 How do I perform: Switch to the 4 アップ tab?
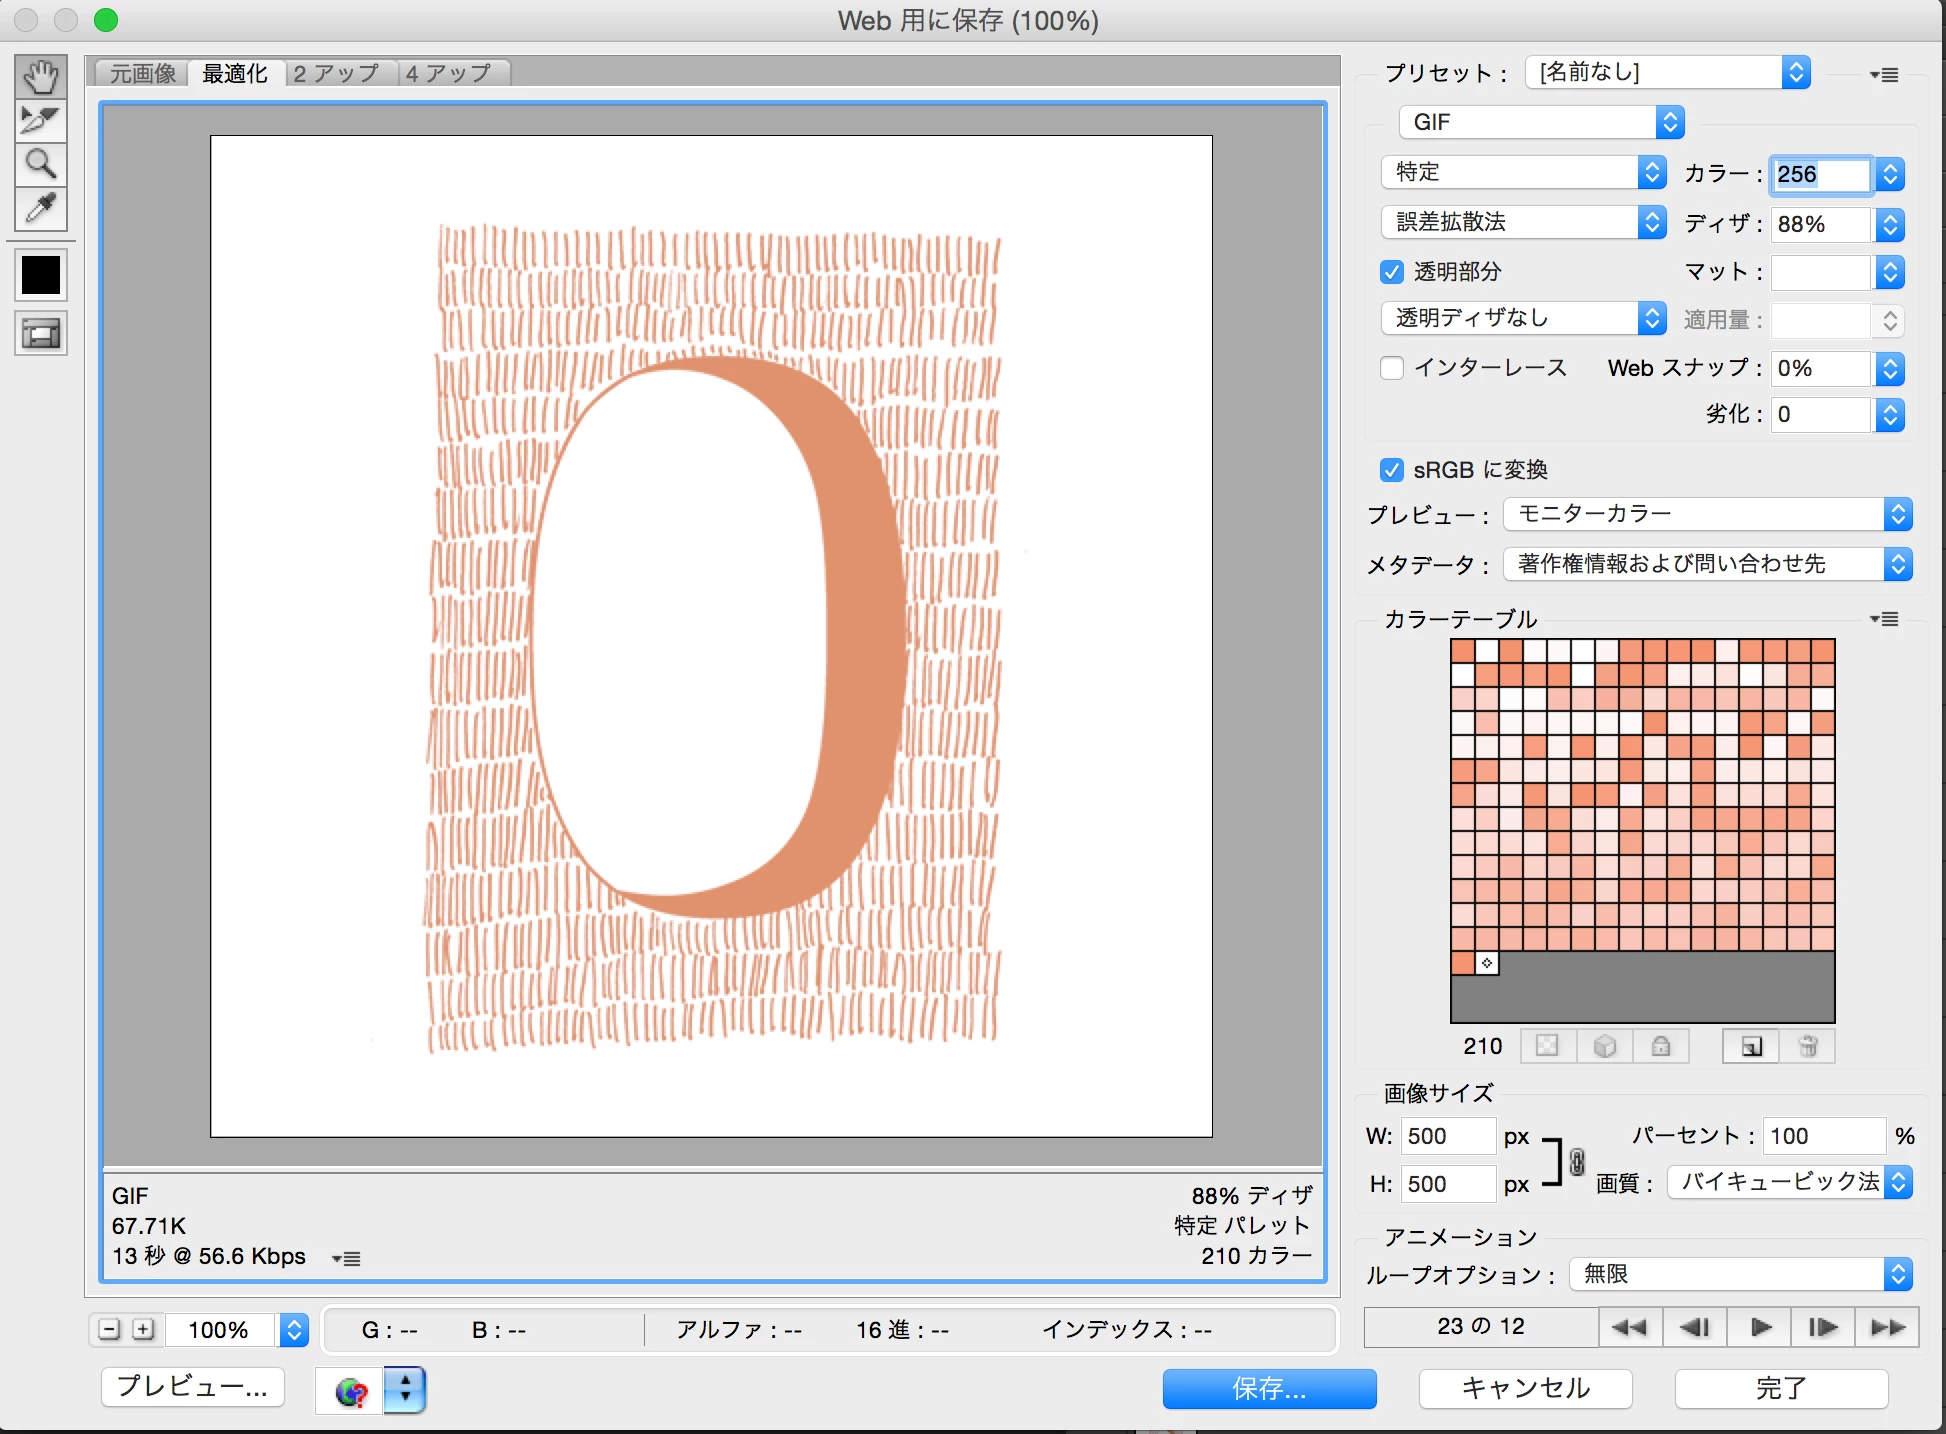(x=449, y=73)
